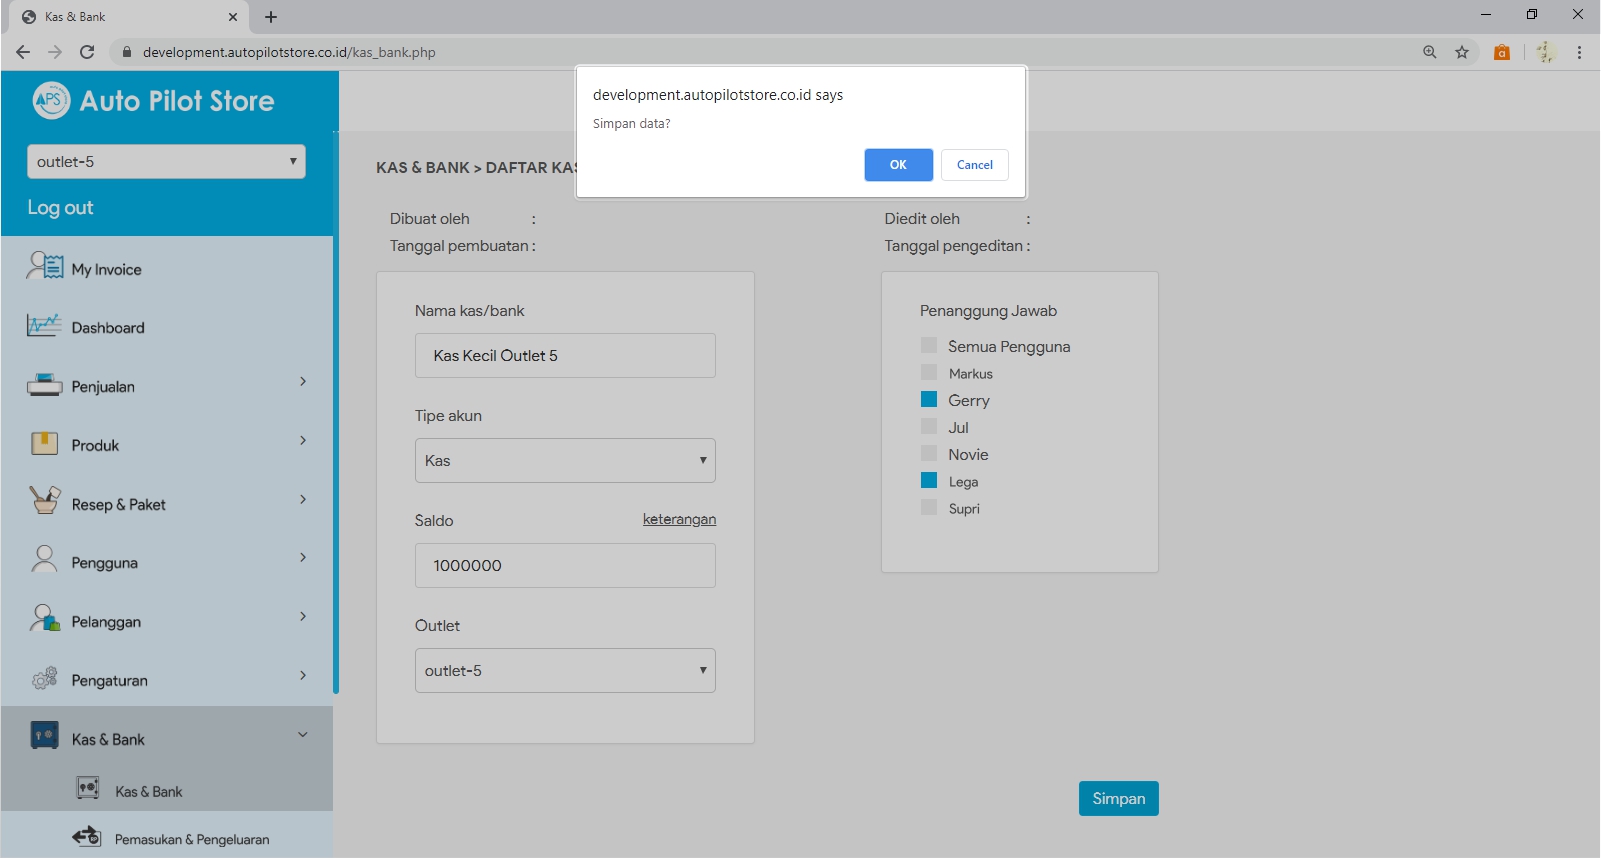This screenshot has width=1601, height=858.
Task: Enable the Novie checkbox
Action: 929,454
